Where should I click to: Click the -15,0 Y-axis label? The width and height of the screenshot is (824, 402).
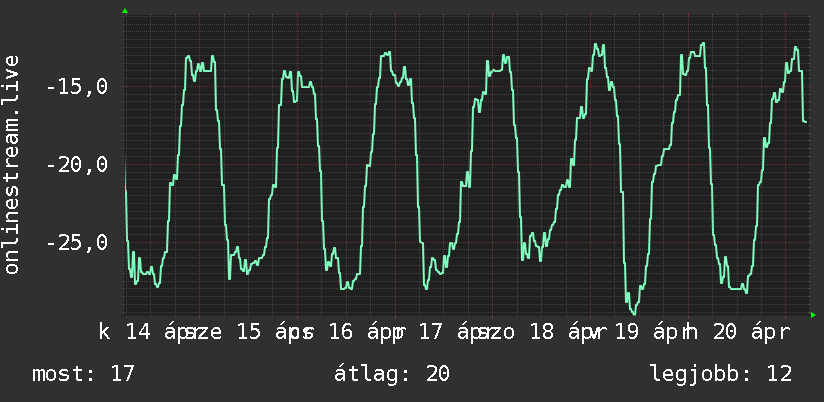(77, 86)
